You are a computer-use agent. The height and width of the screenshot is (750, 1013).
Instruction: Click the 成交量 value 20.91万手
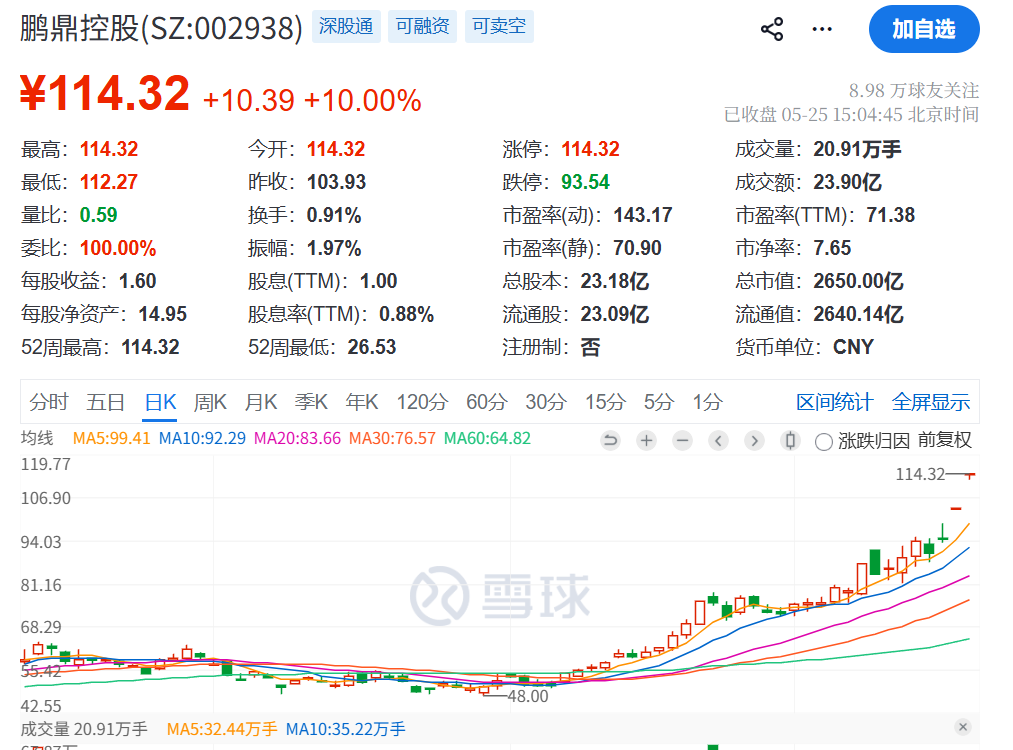[857, 149]
